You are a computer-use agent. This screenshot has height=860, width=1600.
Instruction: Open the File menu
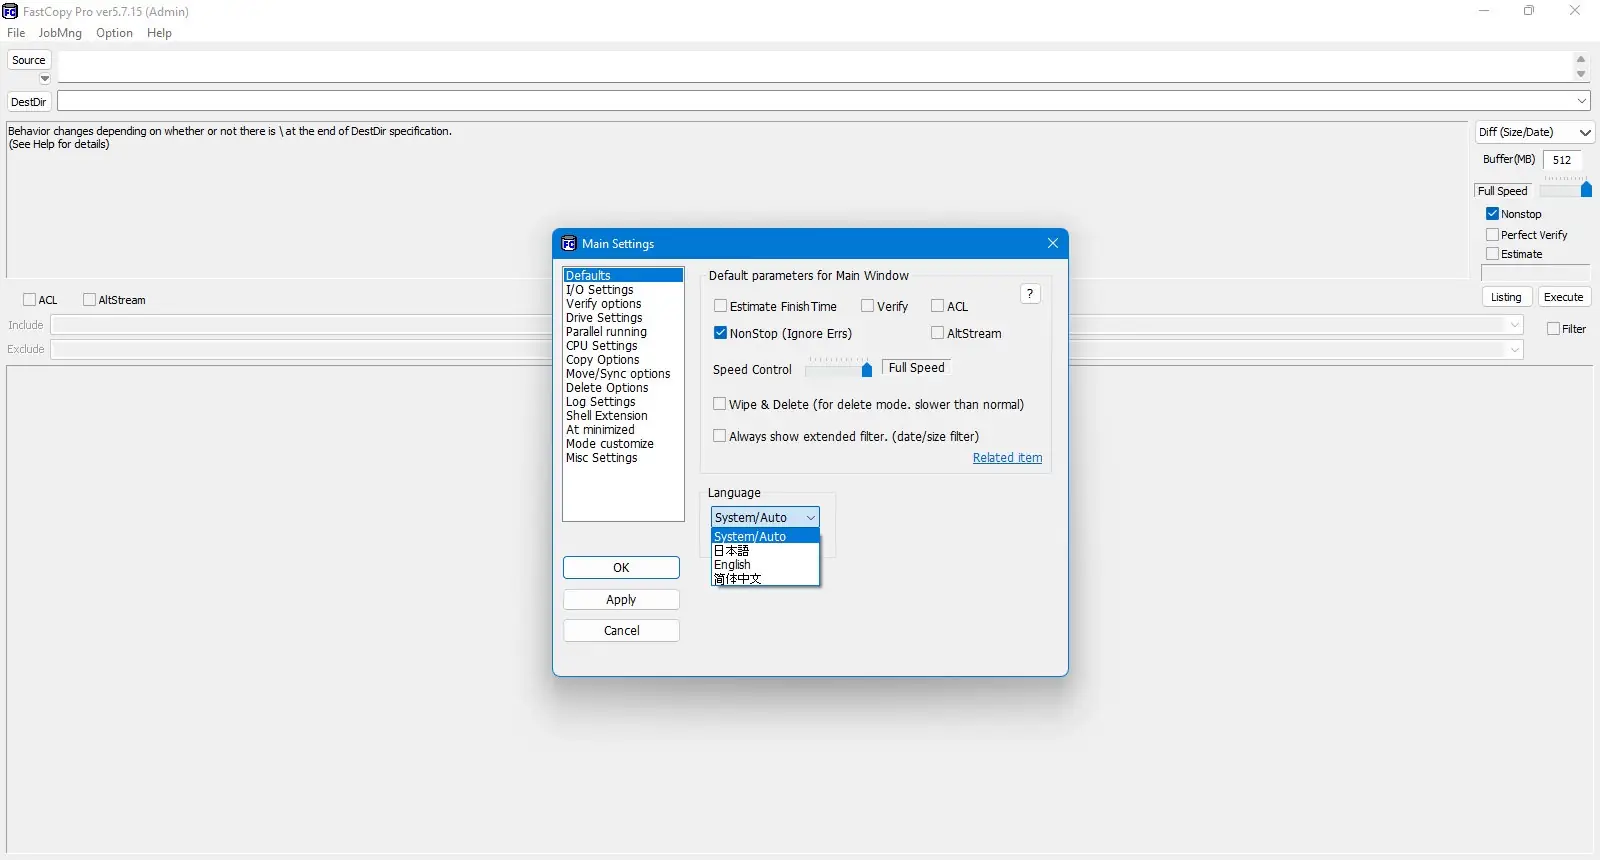16,33
